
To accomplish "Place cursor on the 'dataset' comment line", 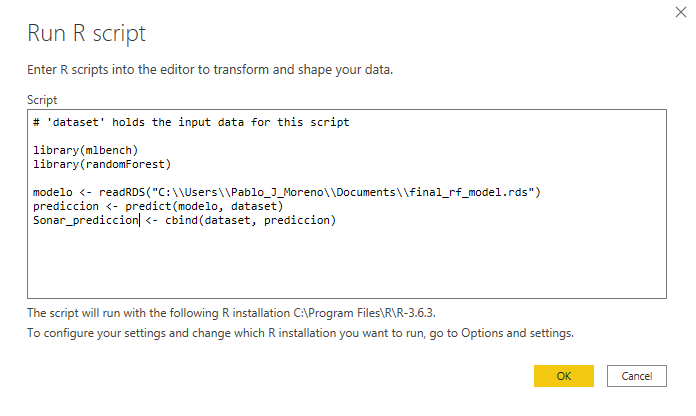I will tap(190, 122).
